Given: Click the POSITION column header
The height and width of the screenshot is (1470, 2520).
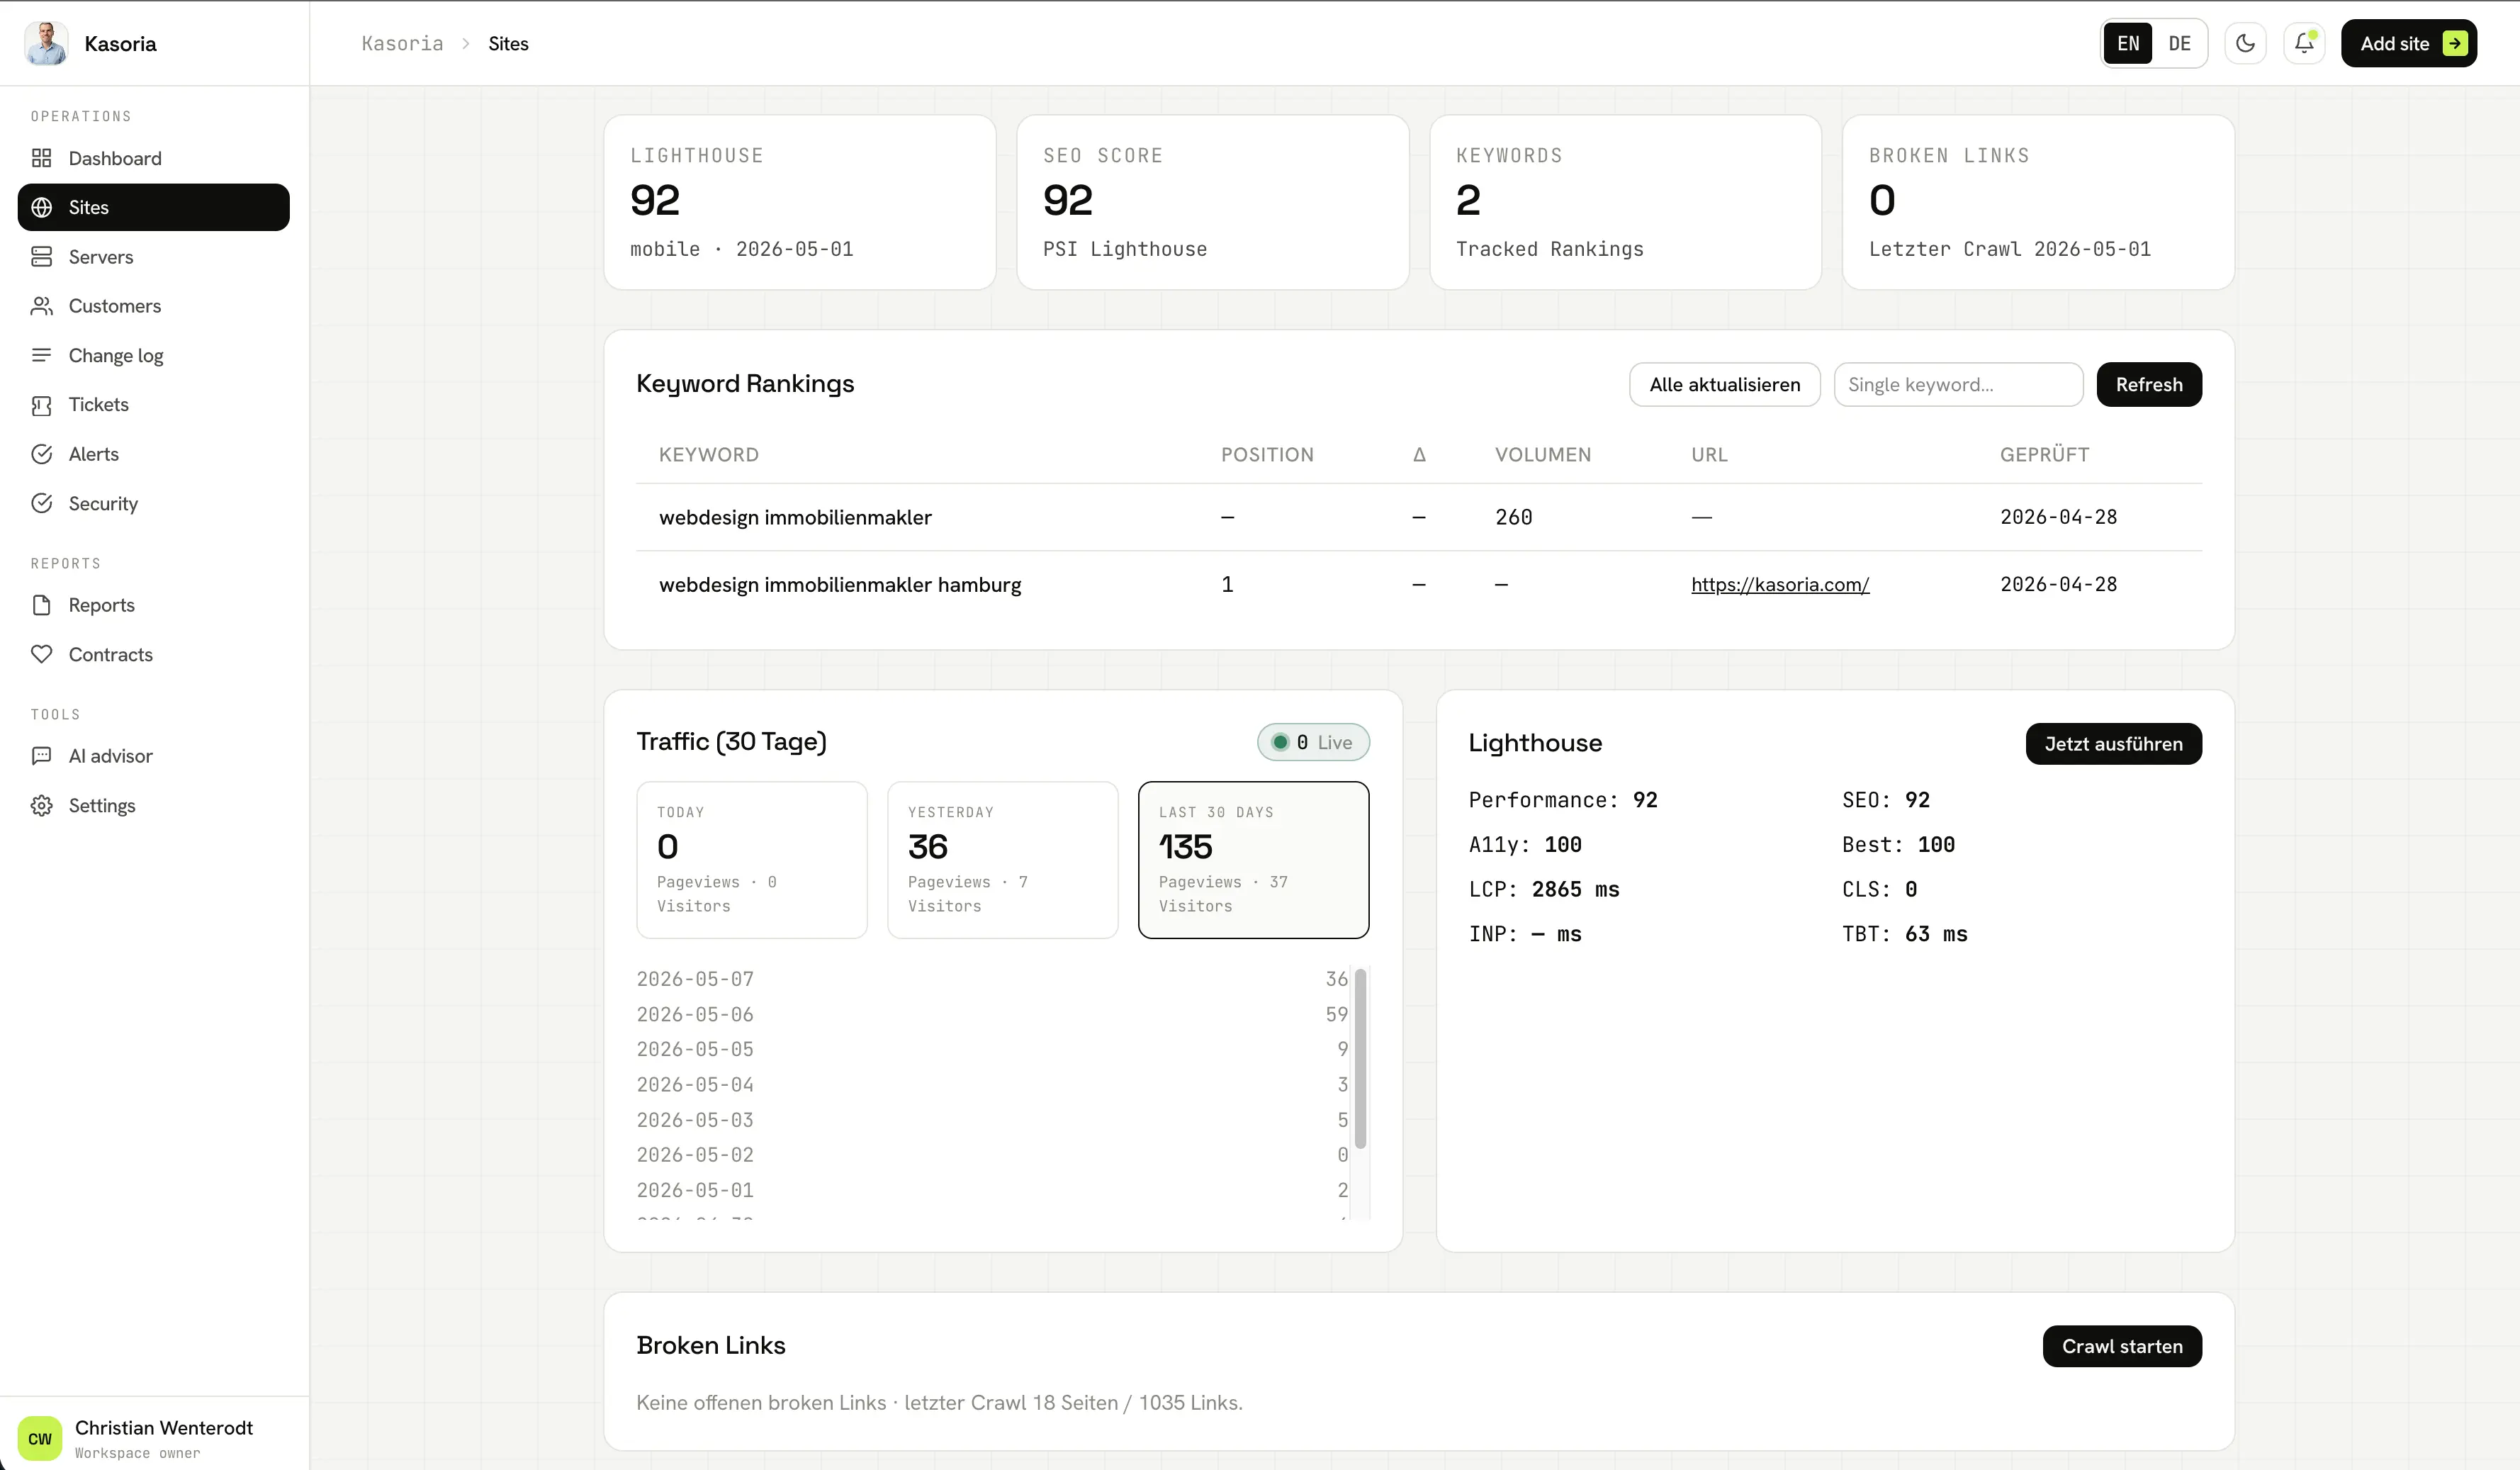Looking at the screenshot, I should tap(1267, 454).
